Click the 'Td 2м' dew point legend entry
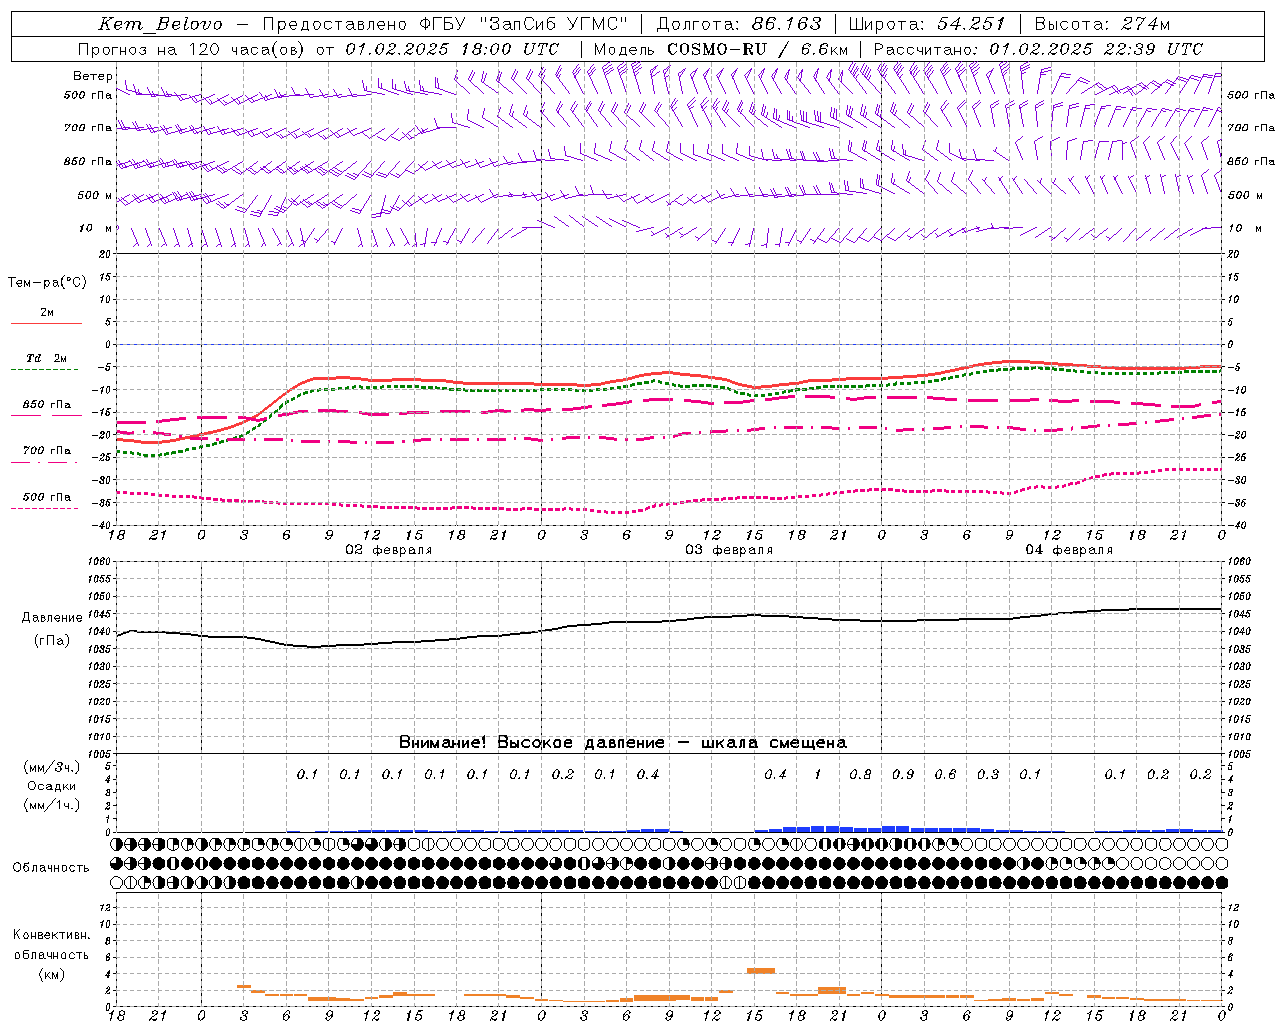1280x1024 pixels. point(46,358)
